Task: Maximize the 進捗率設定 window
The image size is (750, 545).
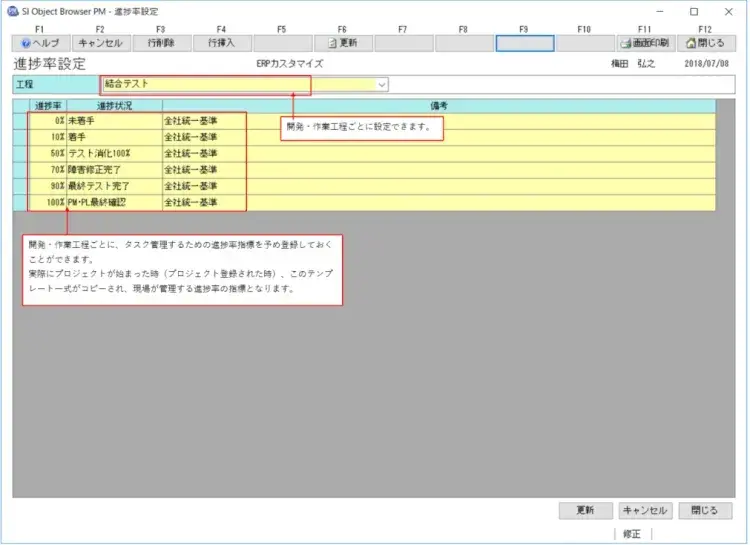Action: point(694,11)
